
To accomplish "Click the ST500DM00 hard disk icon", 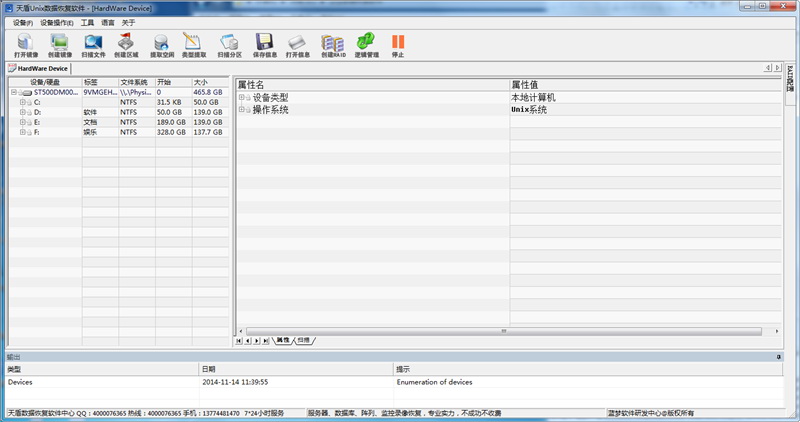I will click(x=27, y=93).
